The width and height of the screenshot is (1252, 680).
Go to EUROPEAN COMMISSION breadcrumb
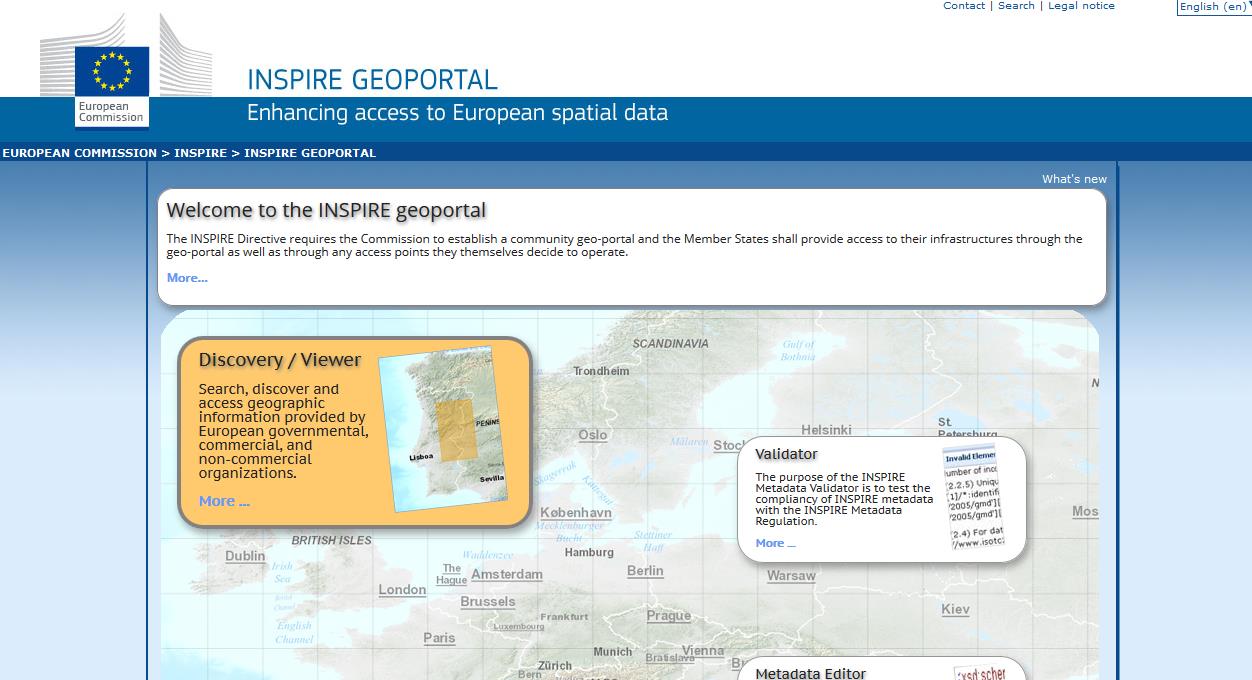coord(79,153)
